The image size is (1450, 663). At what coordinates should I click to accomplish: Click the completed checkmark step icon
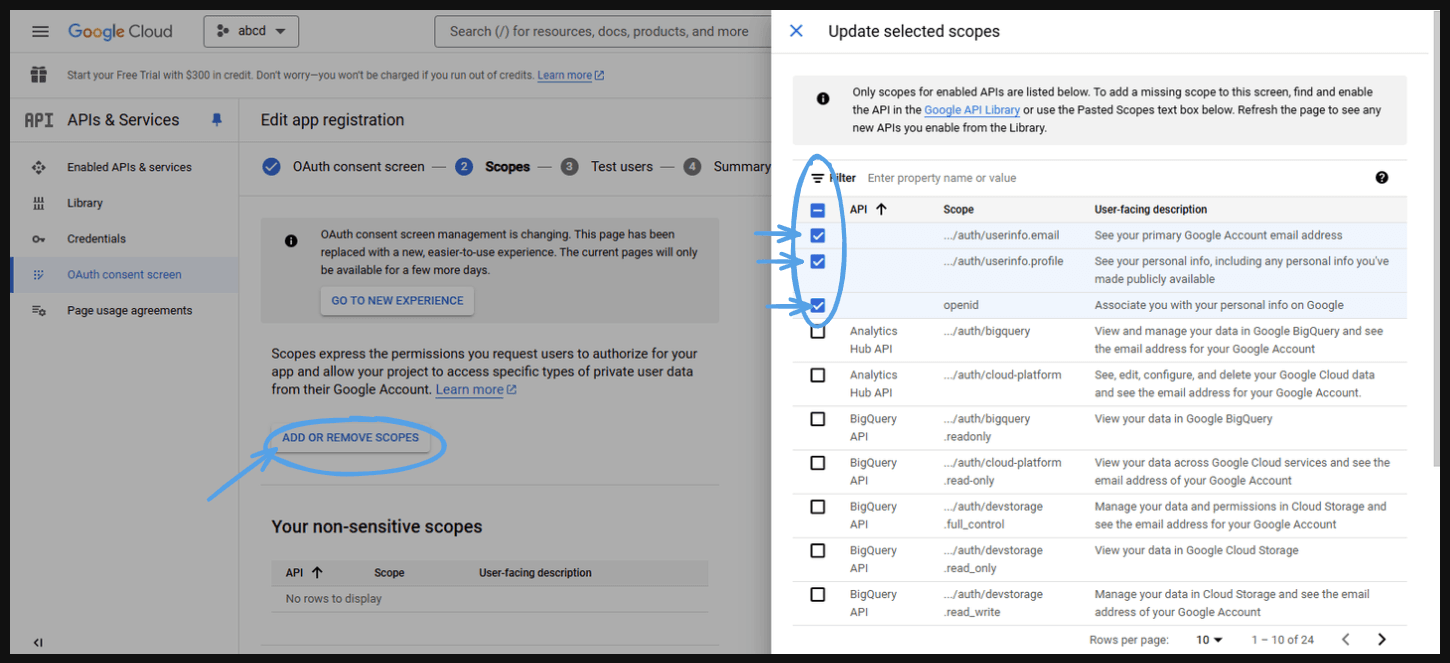[271, 167]
